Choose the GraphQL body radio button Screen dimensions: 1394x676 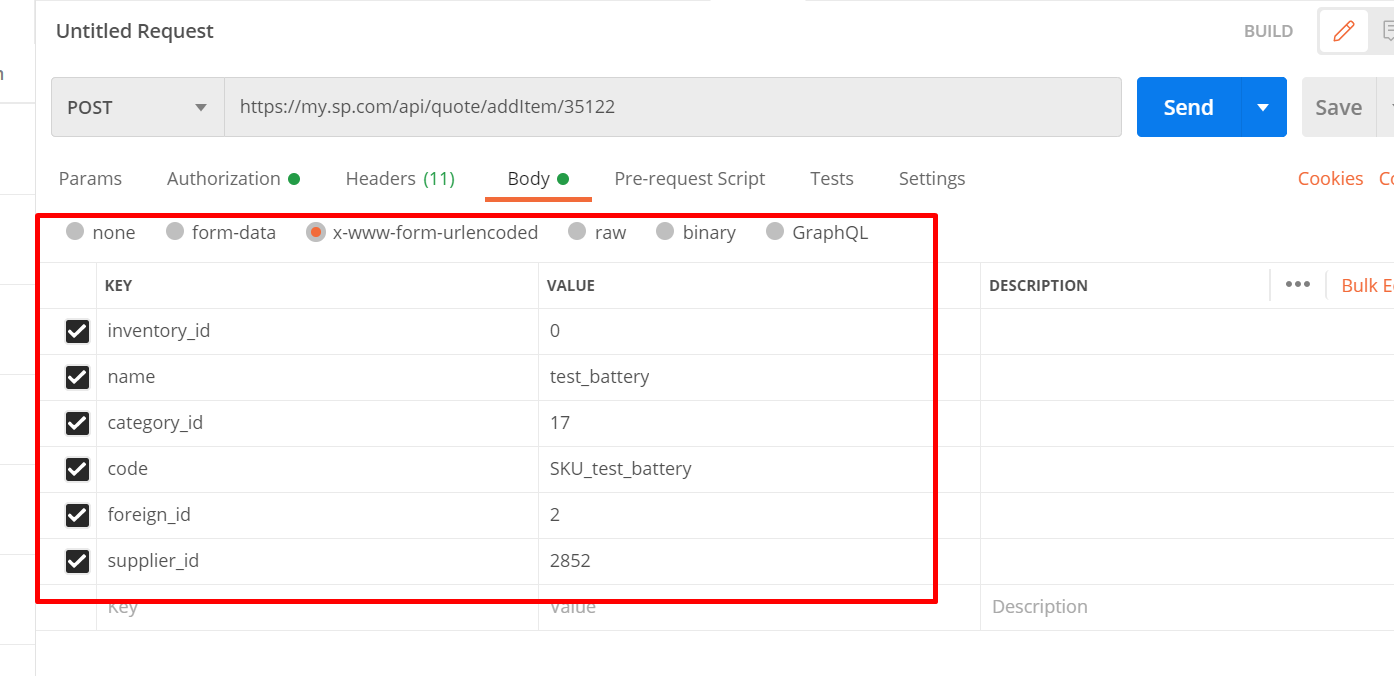775,232
